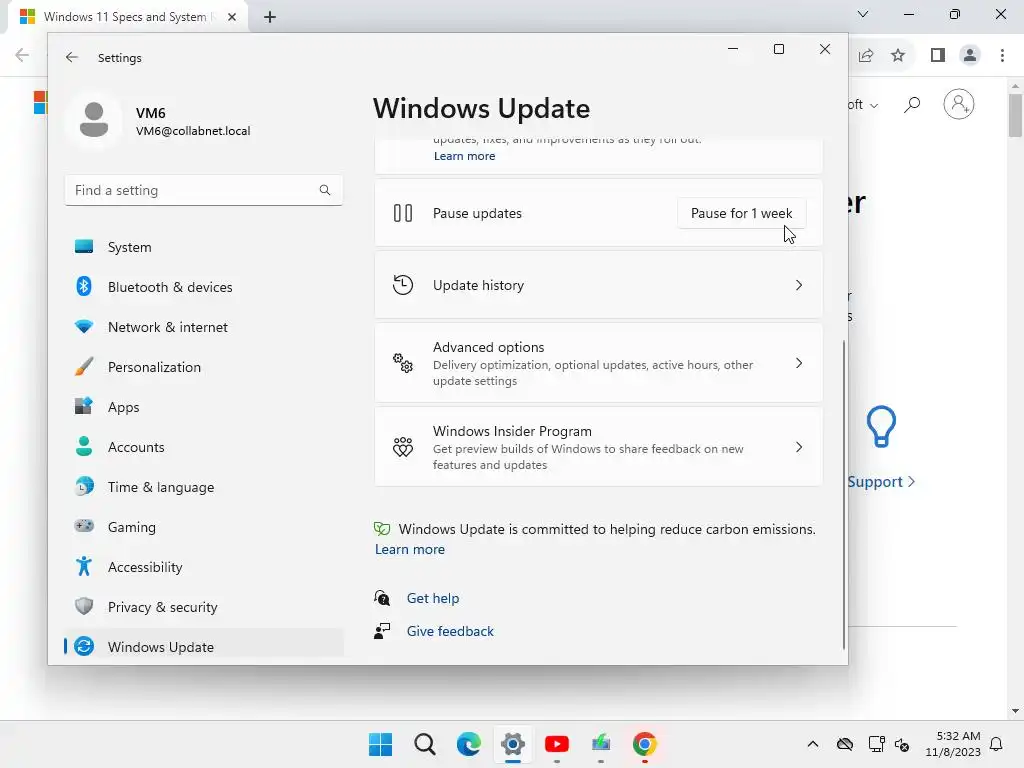The width and height of the screenshot is (1024, 768).
Task: Click Learn more about carbon emissions link
Action: click(409, 549)
